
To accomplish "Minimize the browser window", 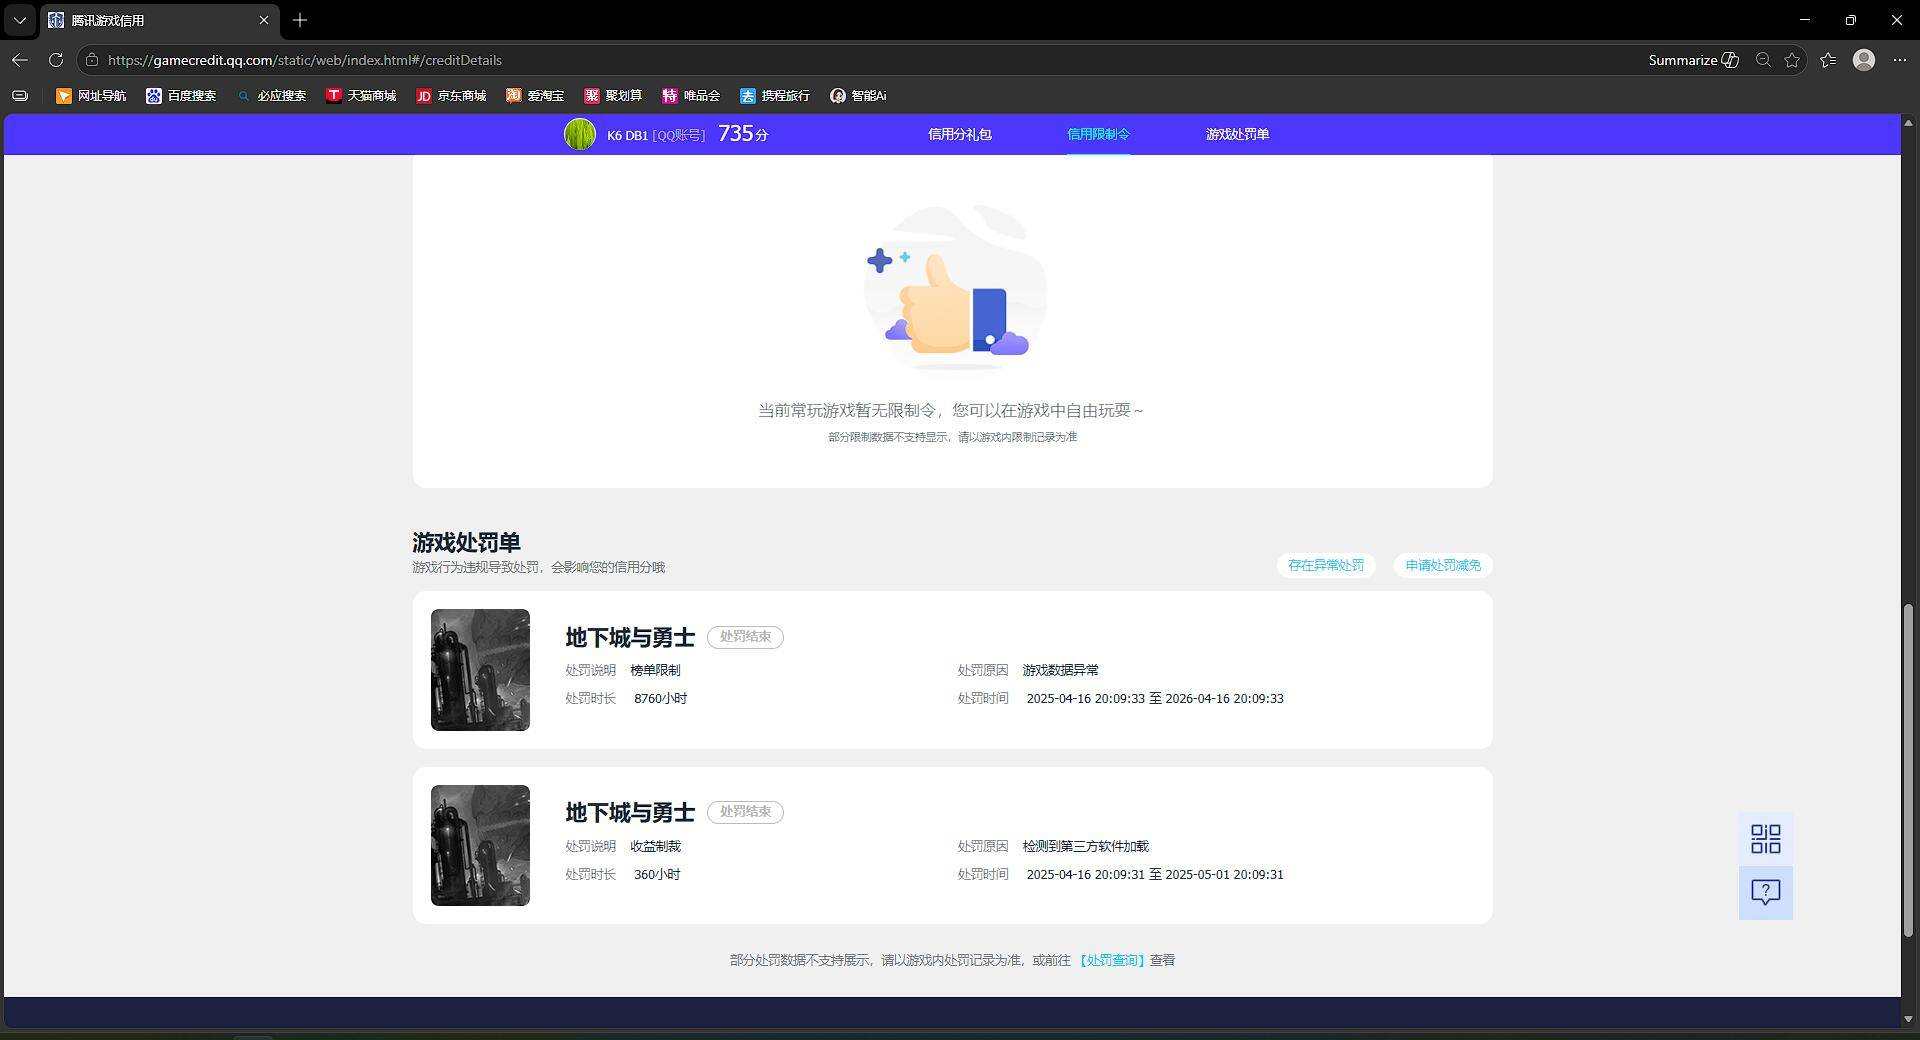I will [1805, 20].
